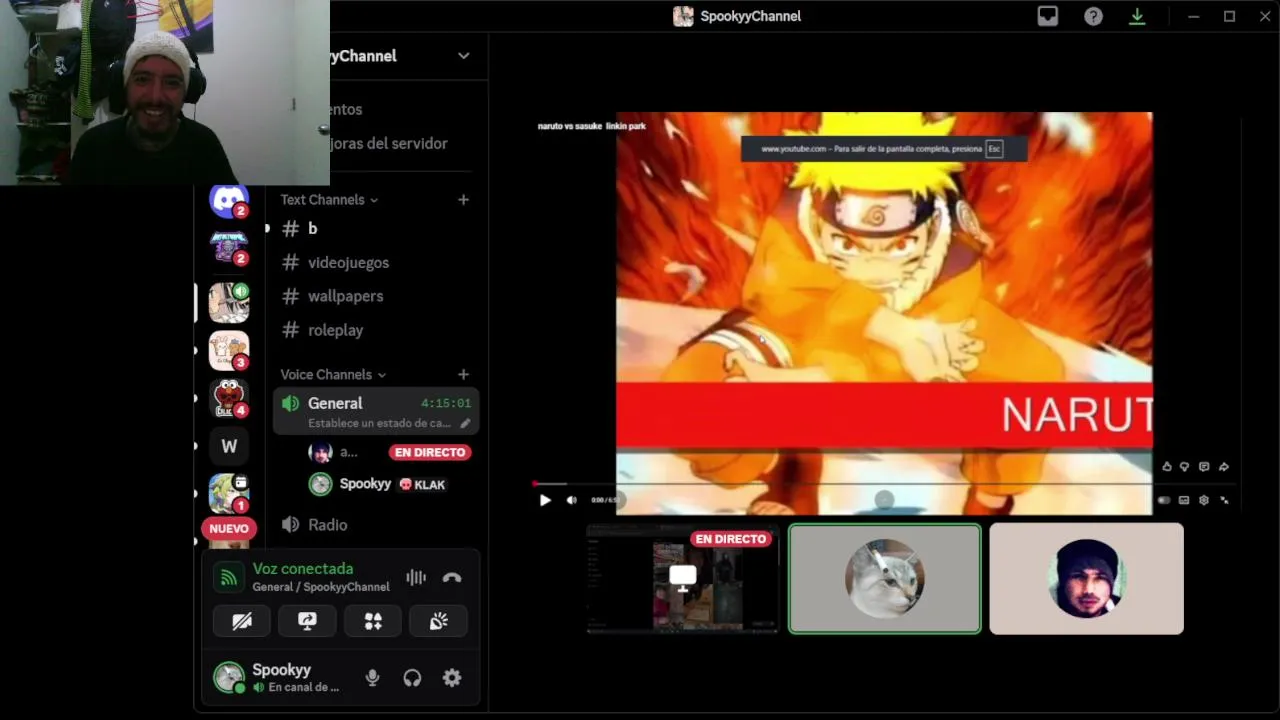Click the NUEVO unread indicator pill
1280x720 pixels.
[x=229, y=528]
